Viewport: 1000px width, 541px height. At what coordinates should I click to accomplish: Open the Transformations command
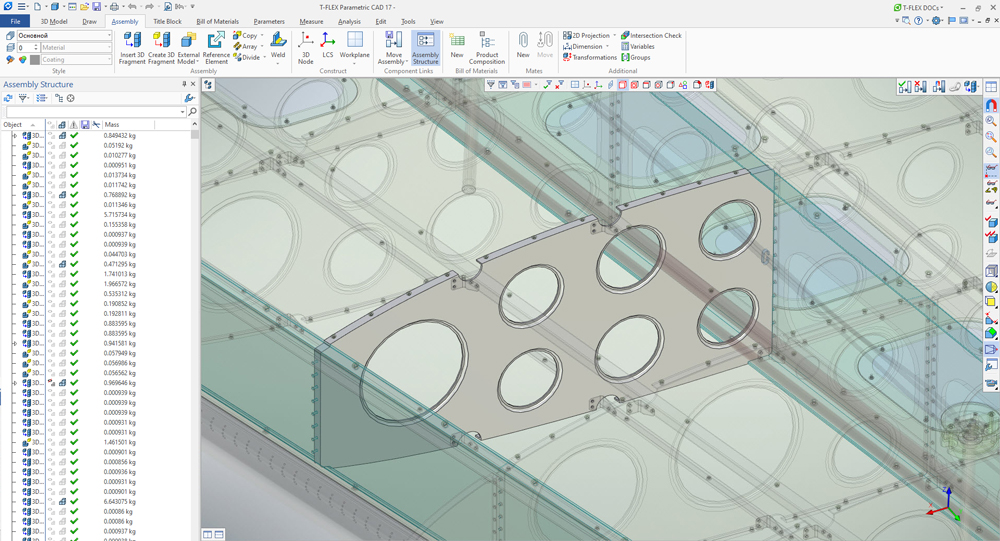click(590, 57)
